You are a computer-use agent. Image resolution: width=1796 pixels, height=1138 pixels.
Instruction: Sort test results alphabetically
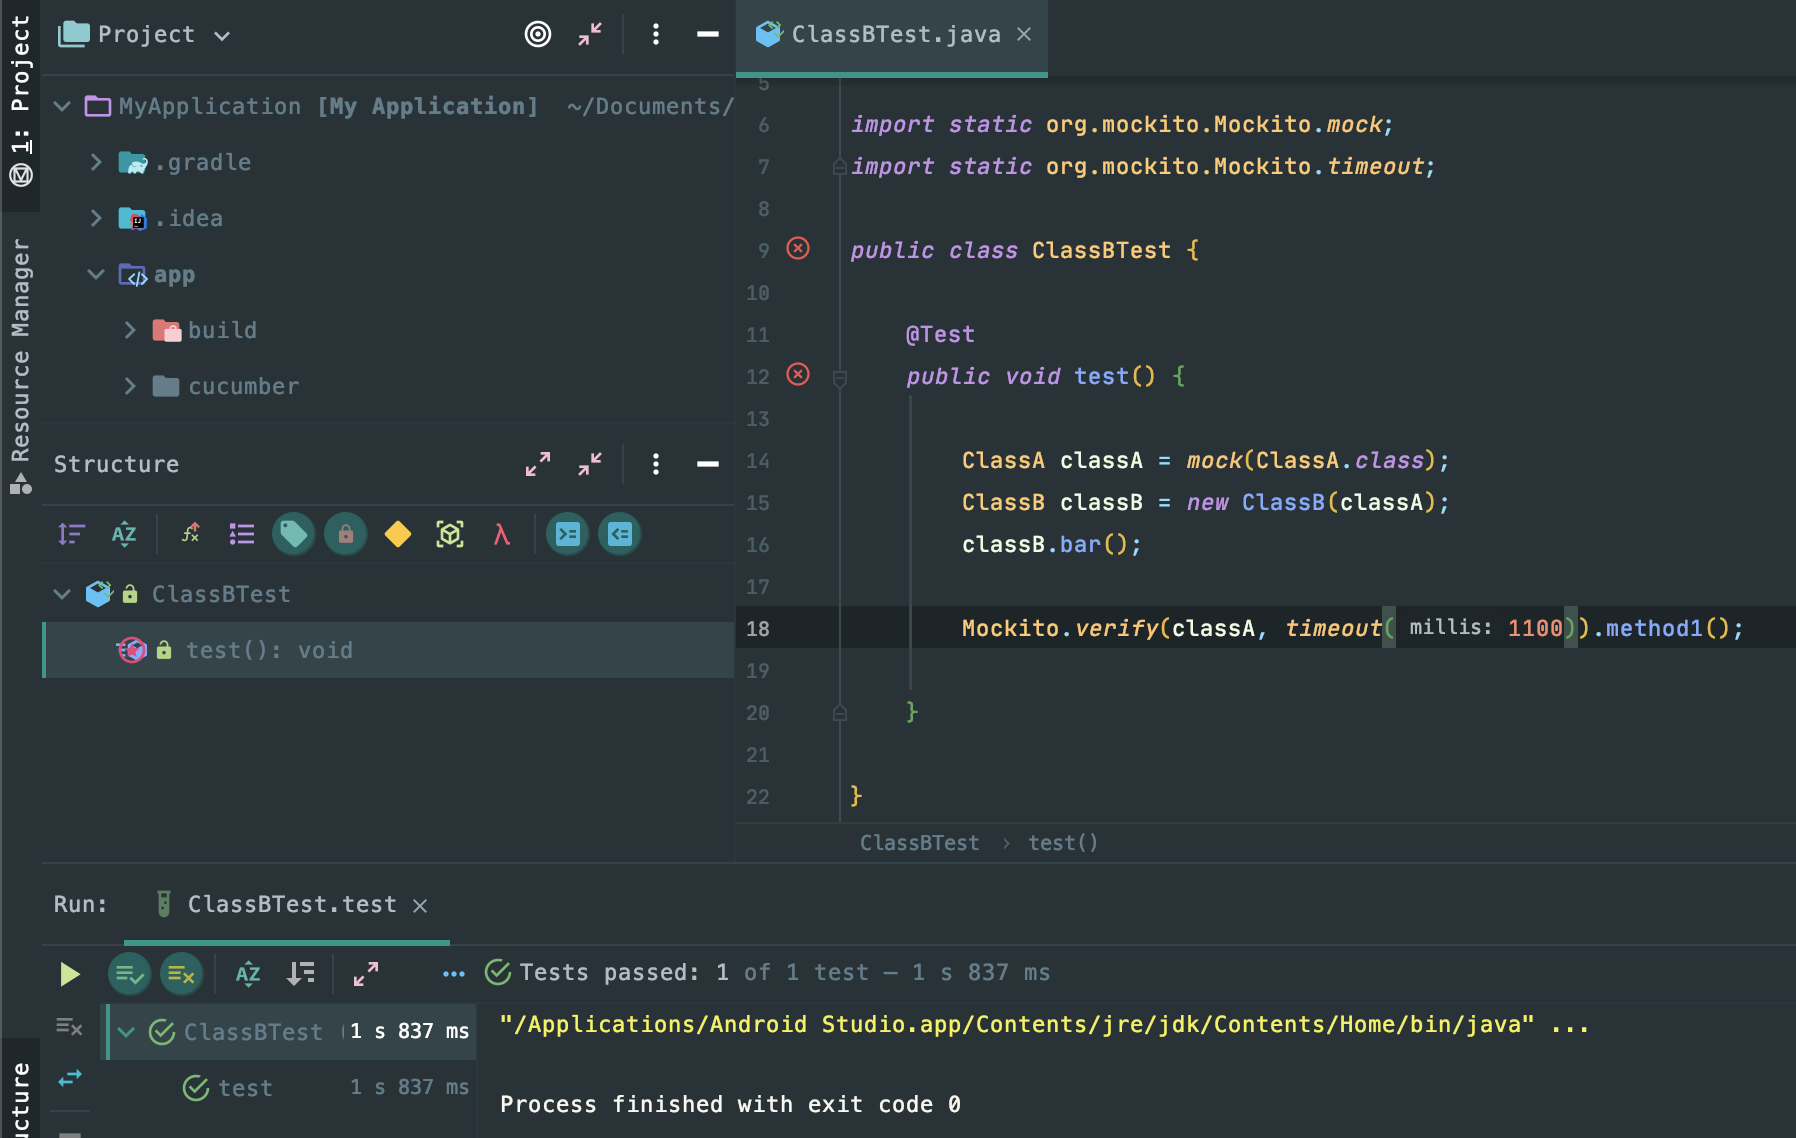point(248,974)
